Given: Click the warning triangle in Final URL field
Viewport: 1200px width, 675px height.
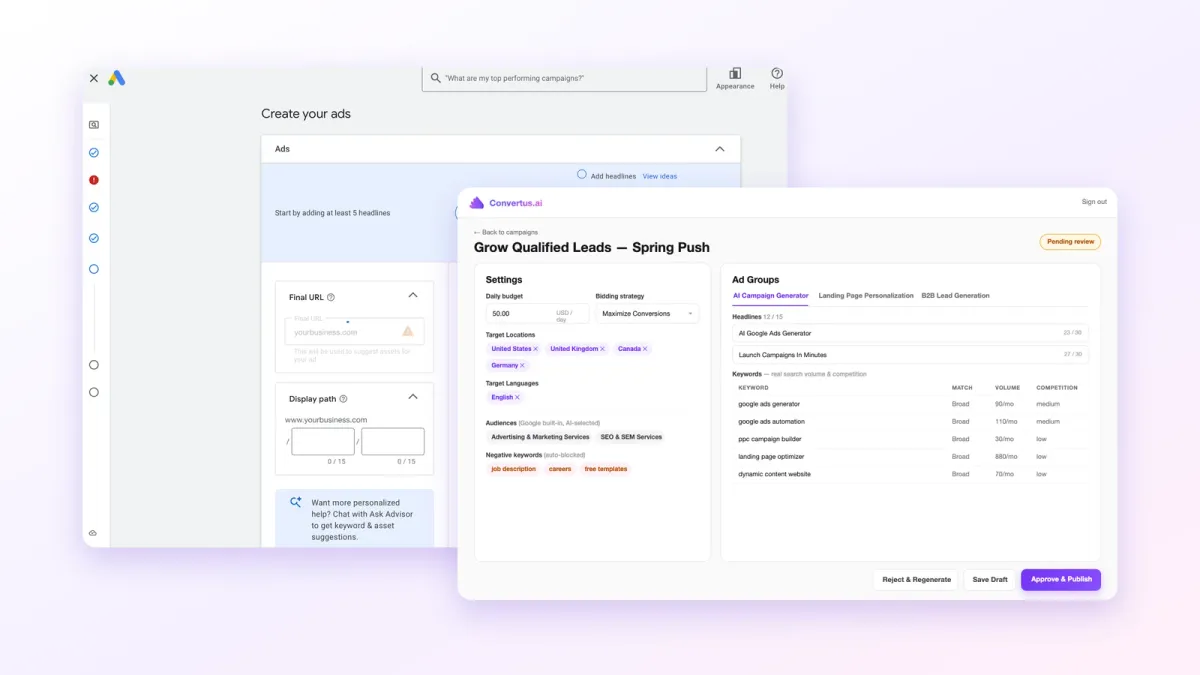Looking at the screenshot, I should click(408, 331).
